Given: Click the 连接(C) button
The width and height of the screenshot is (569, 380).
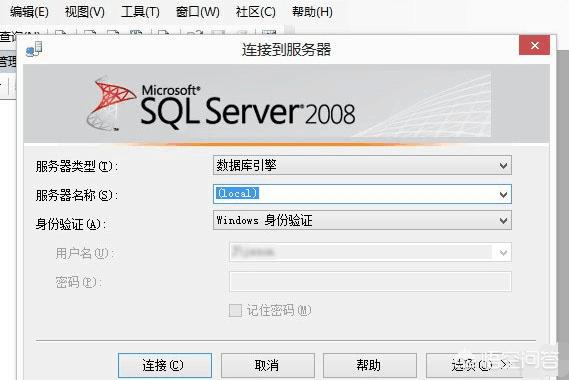Looking at the screenshot, I should click(x=165, y=365).
